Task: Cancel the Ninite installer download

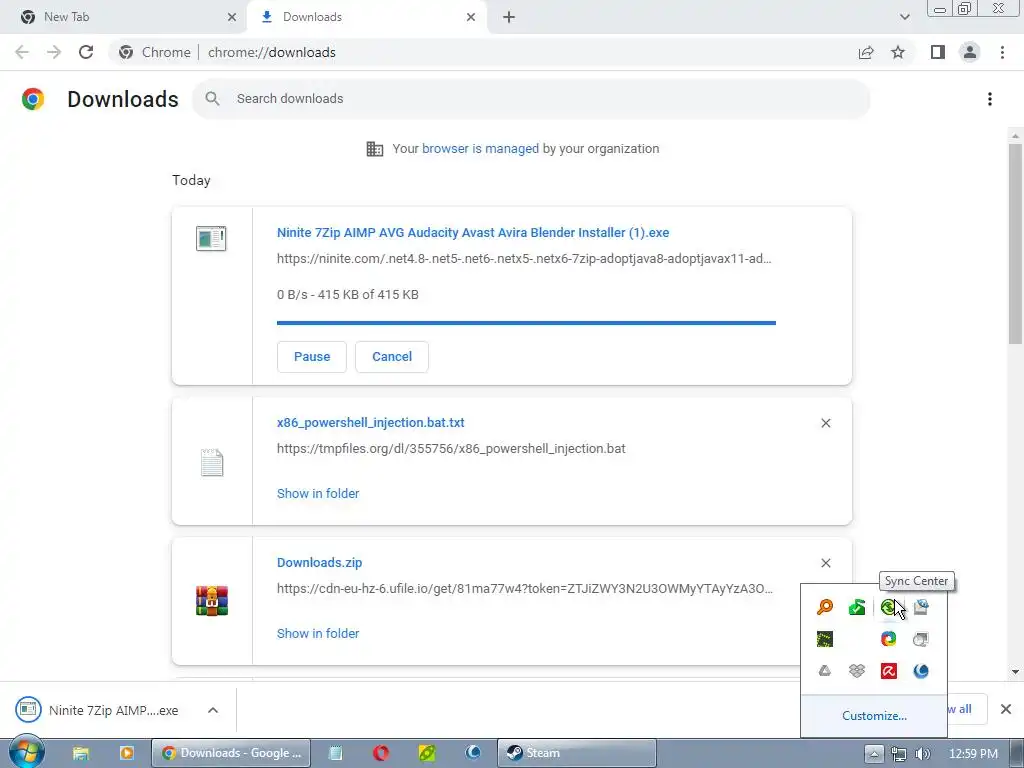Action: (392, 357)
